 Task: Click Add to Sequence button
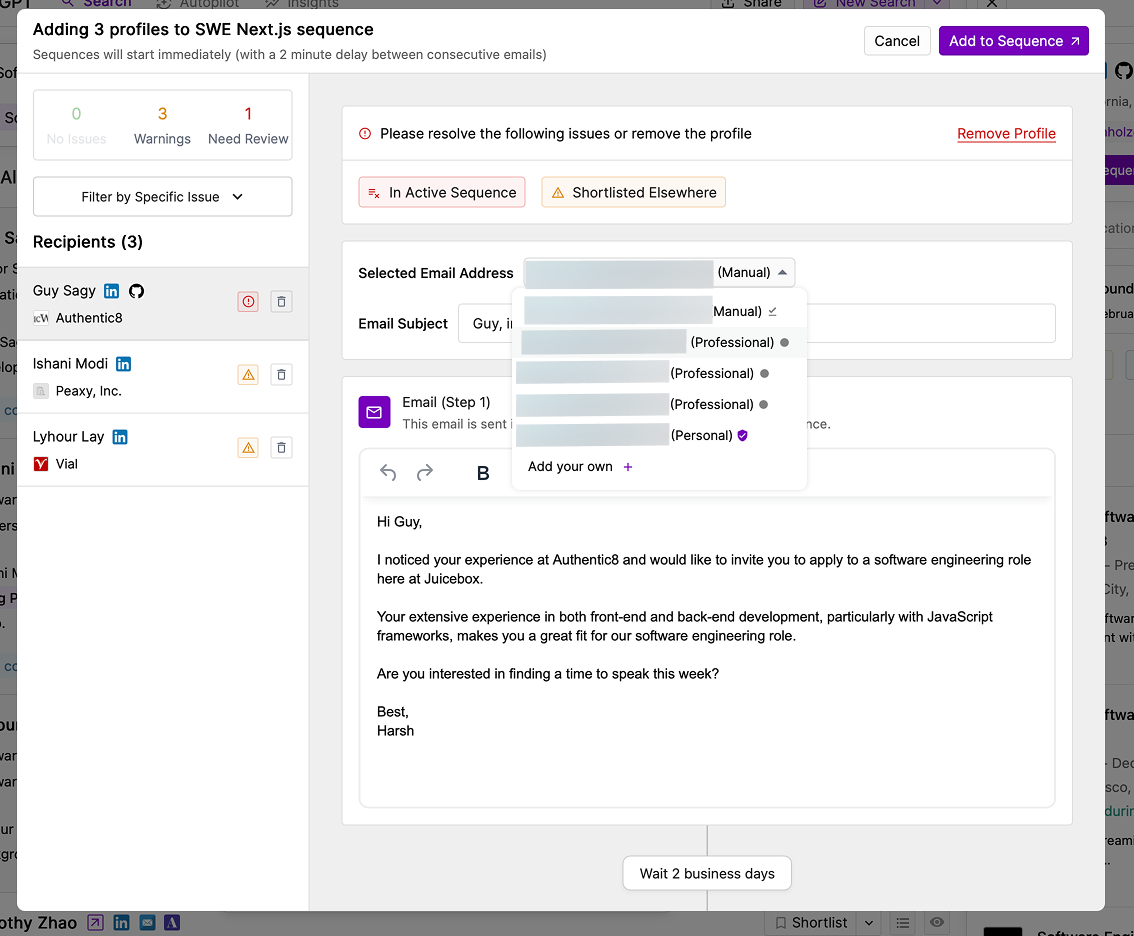click(1013, 41)
